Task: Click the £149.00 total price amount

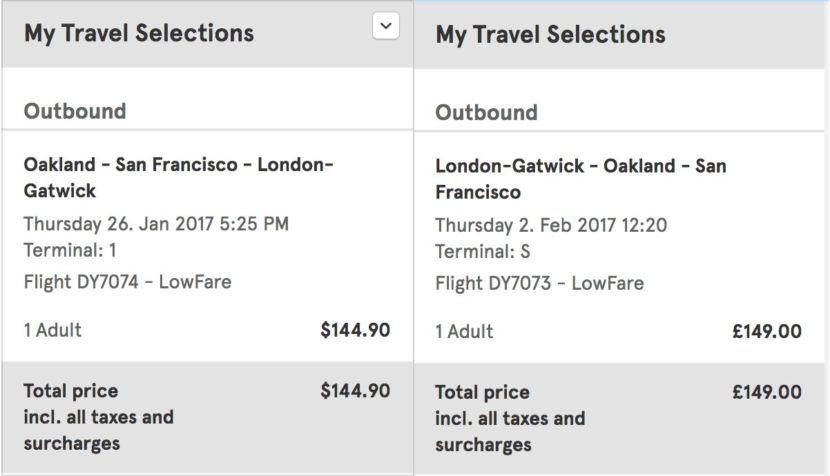Action: 767,392
